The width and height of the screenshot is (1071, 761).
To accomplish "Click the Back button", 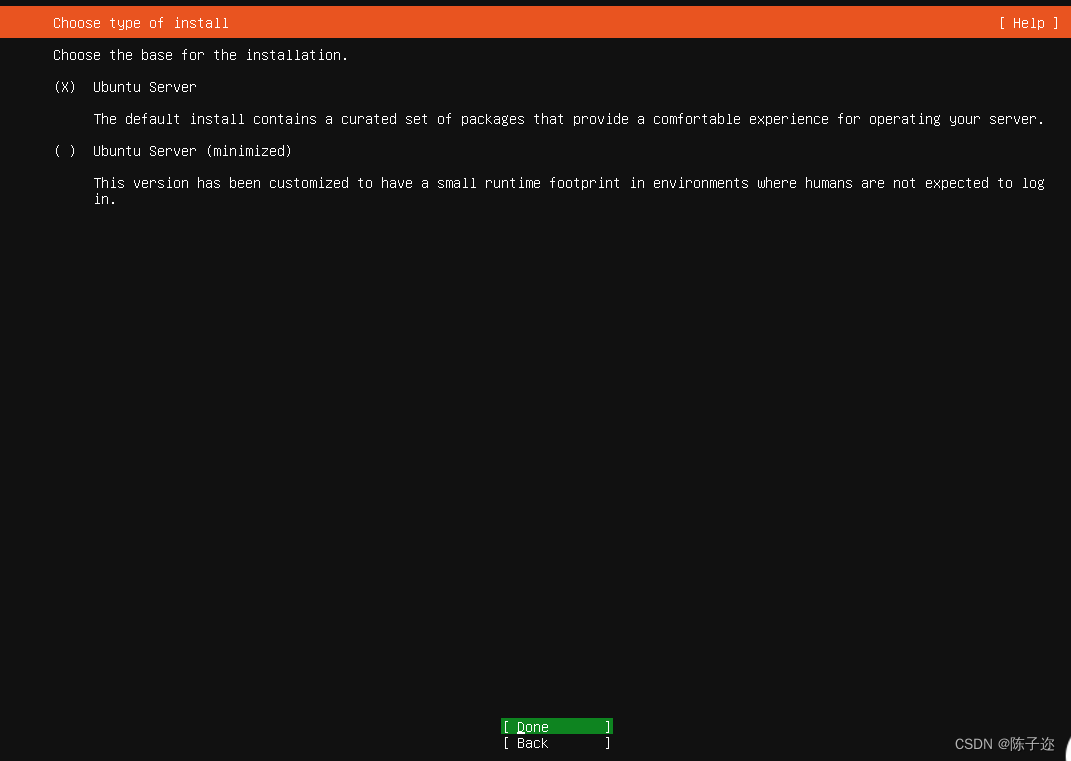I will (x=557, y=743).
